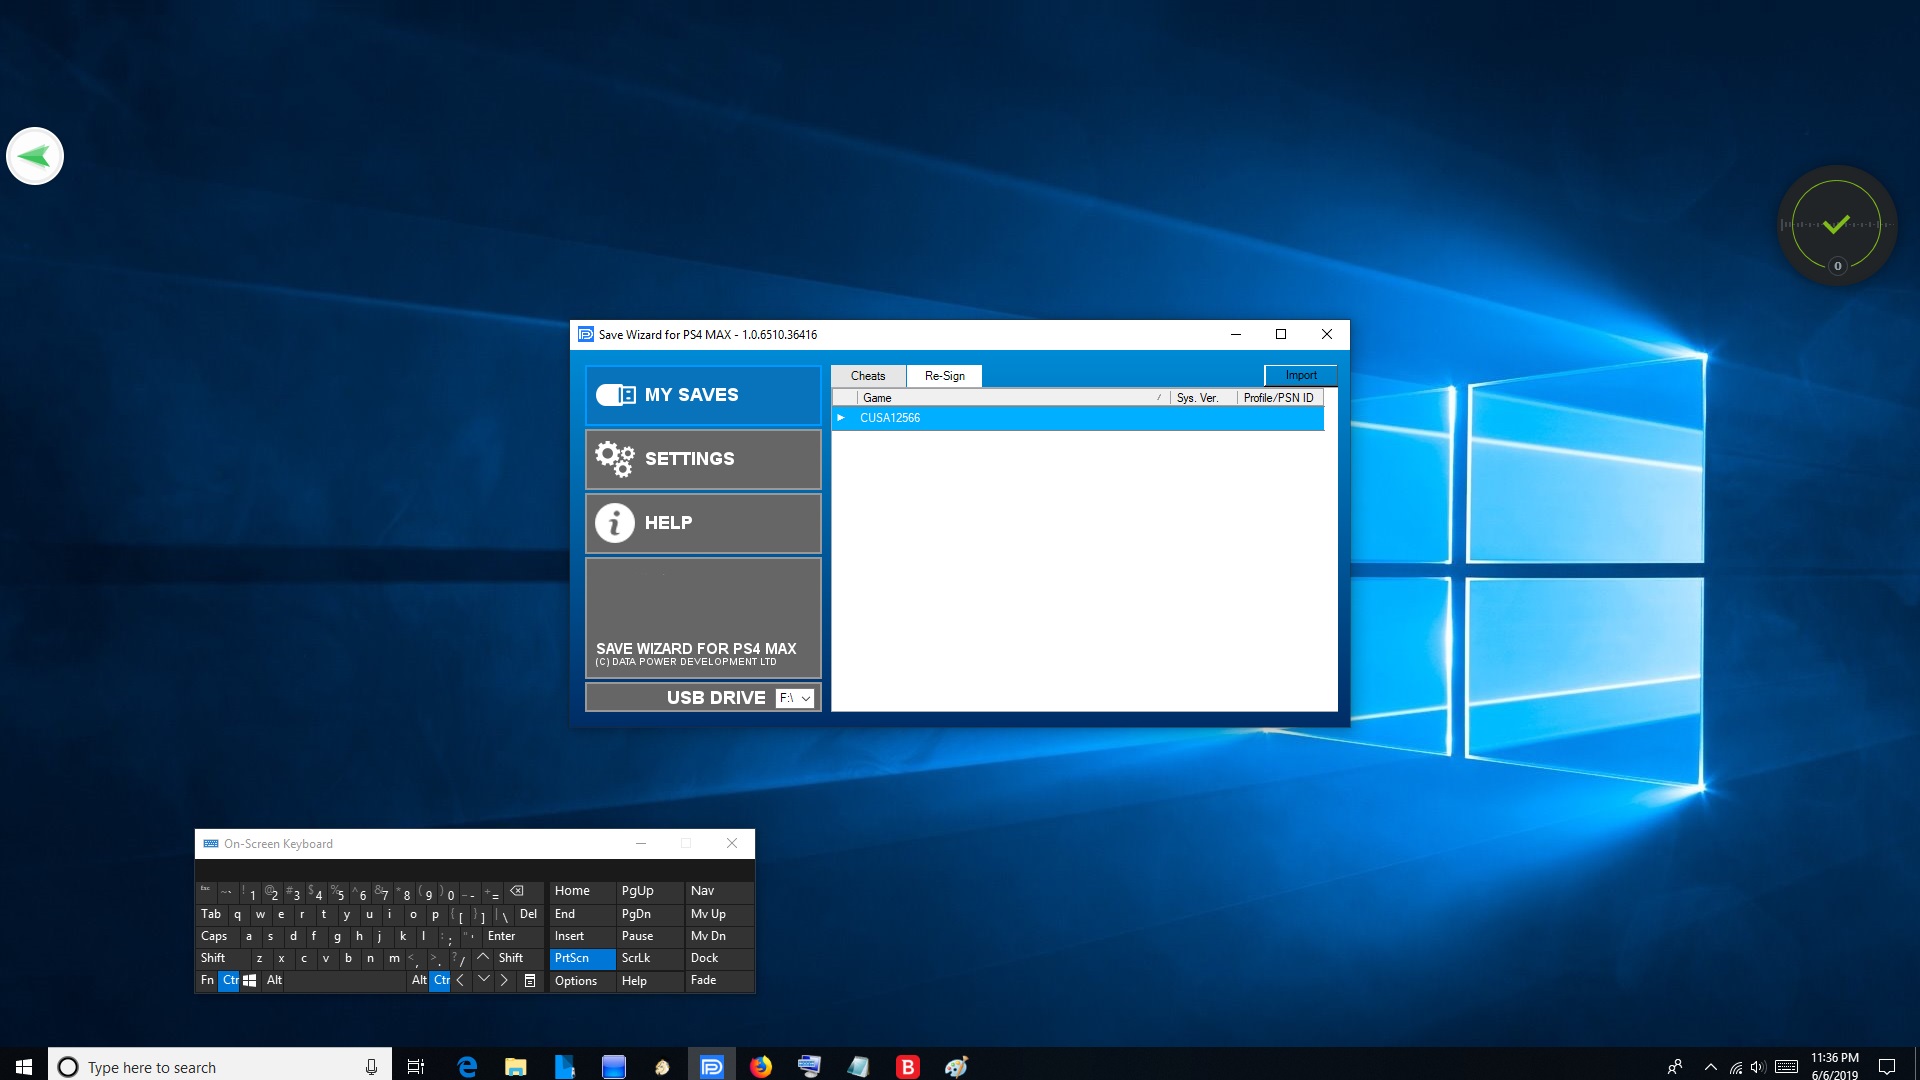Click the Nav key on On-Screen Keyboard

[x=718, y=891]
